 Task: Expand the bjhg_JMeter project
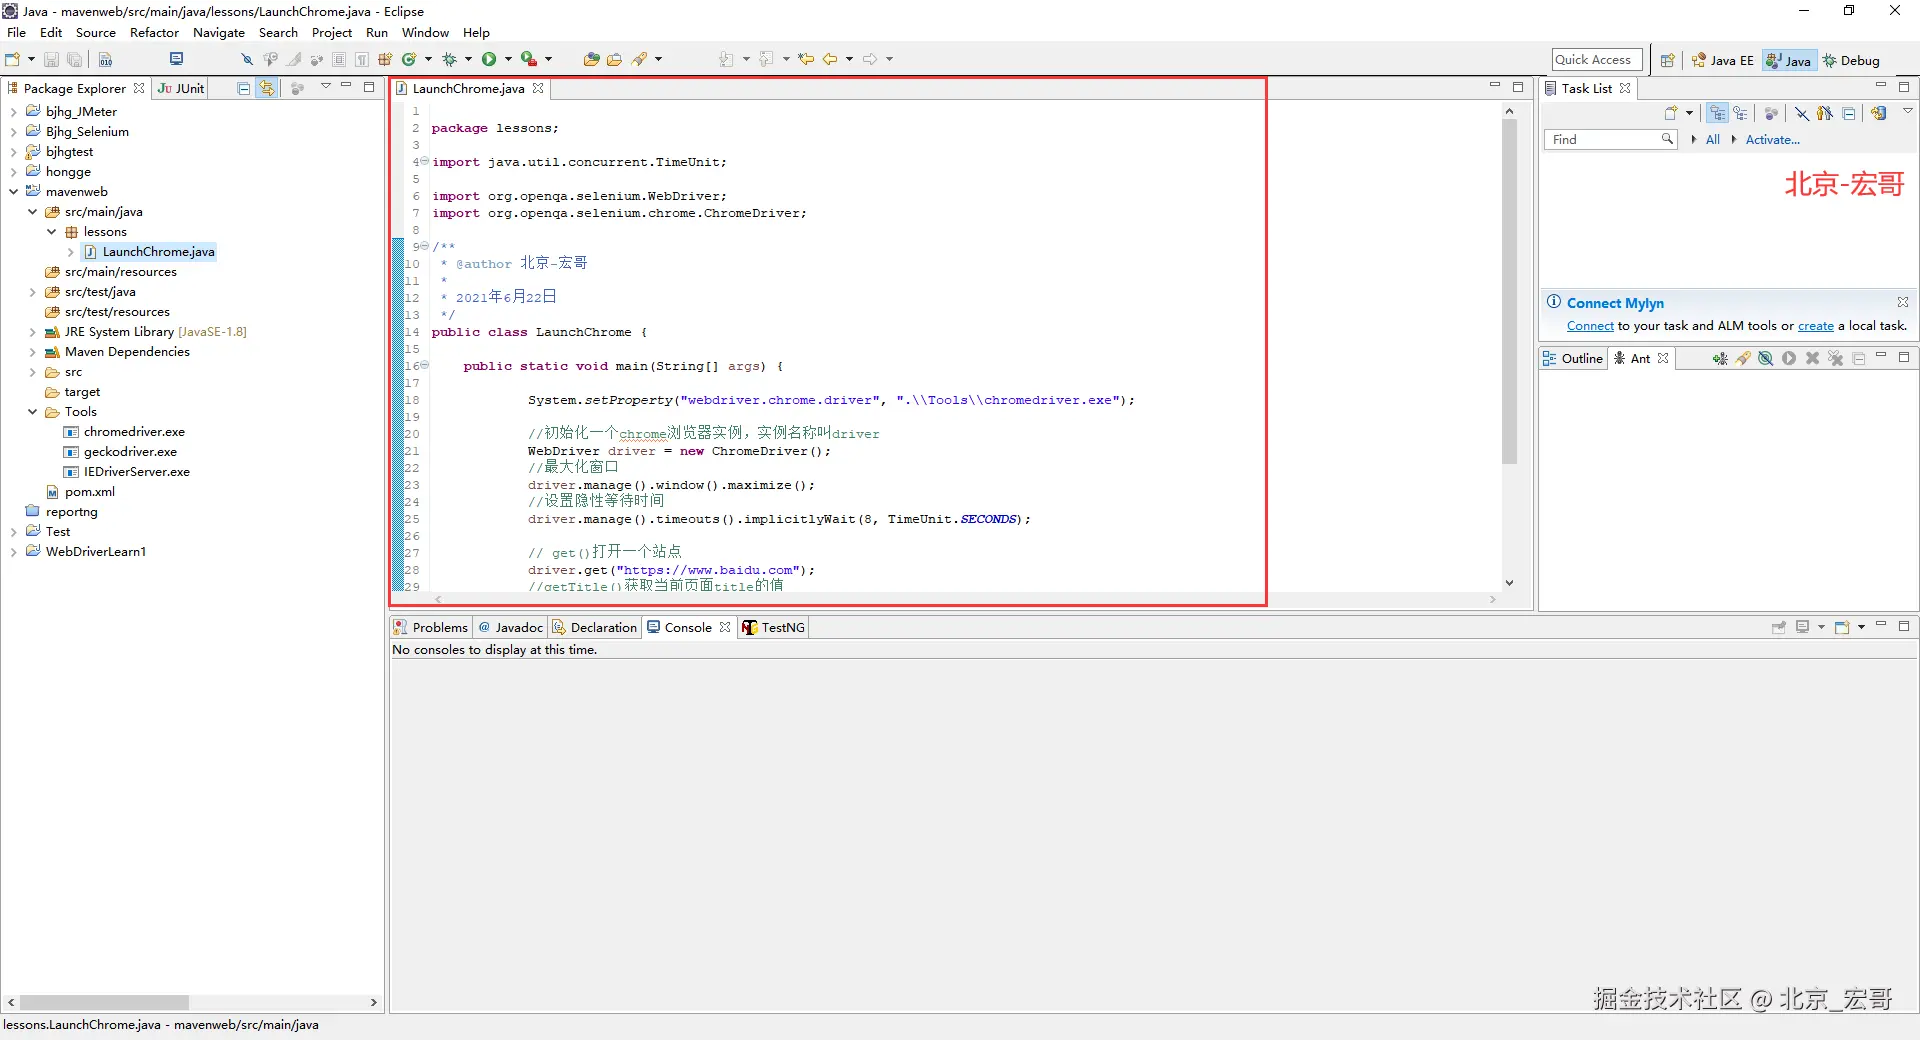[x=14, y=112]
